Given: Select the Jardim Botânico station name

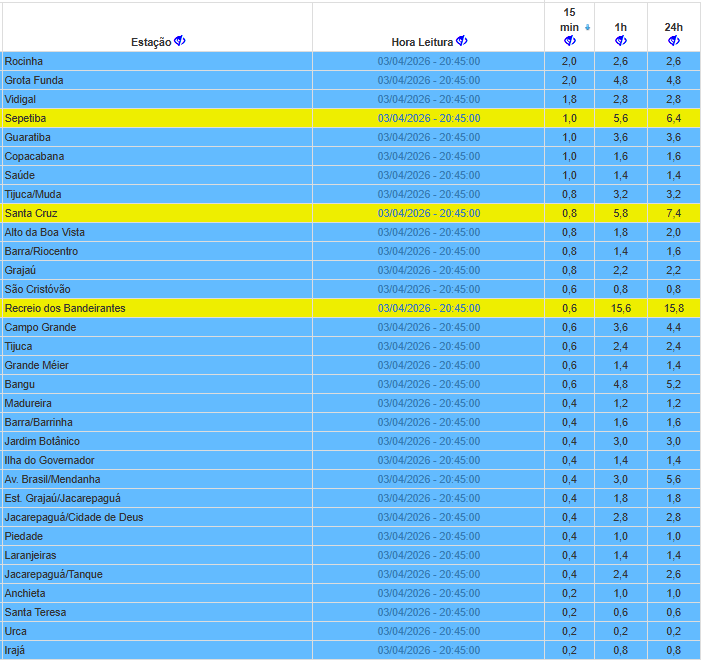Looking at the screenshot, I should (42, 441).
